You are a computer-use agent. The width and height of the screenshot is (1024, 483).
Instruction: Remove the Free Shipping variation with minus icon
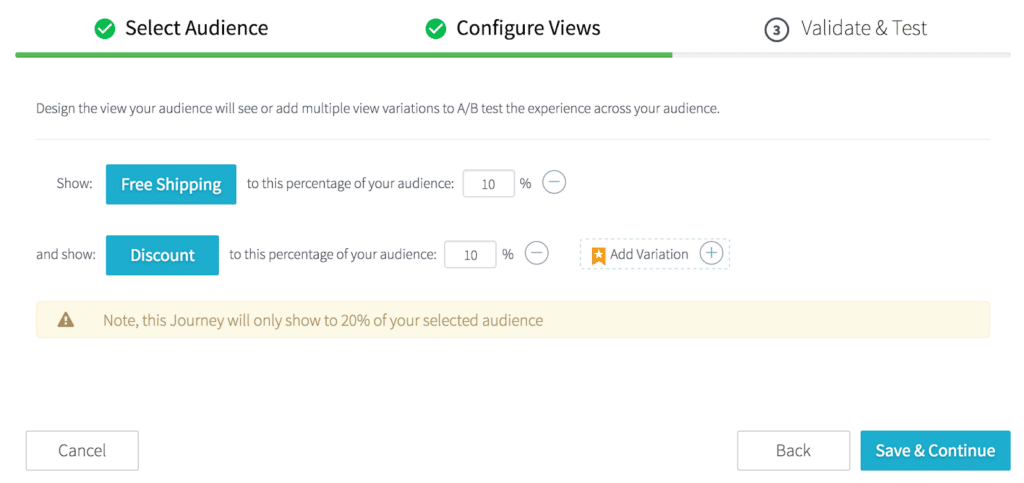coord(554,183)
